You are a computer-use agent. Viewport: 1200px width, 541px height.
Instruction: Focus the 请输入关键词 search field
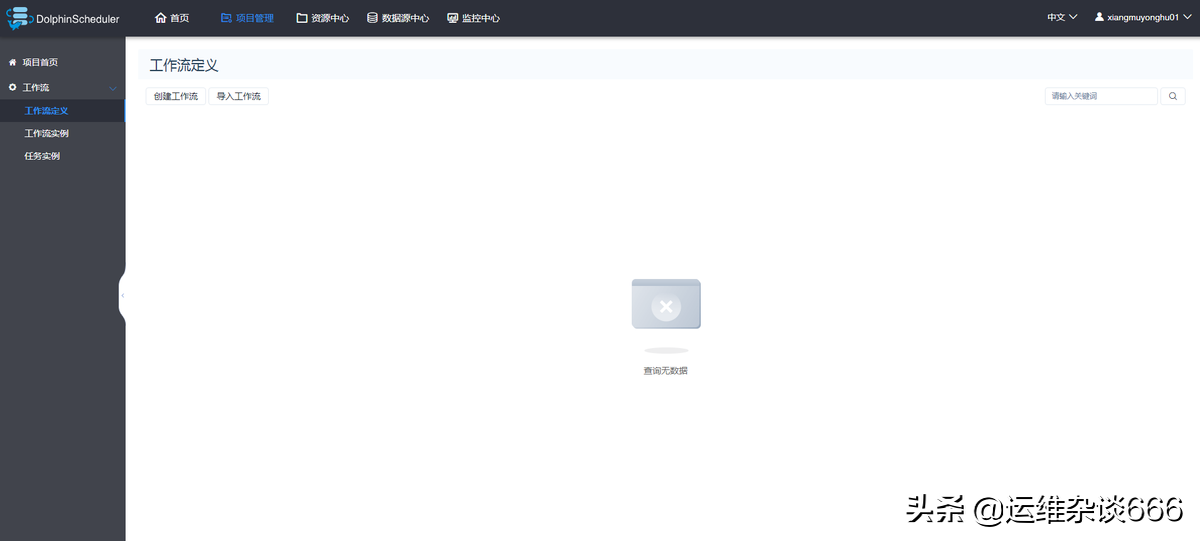pyautogui.click(x=1100, y=96)
